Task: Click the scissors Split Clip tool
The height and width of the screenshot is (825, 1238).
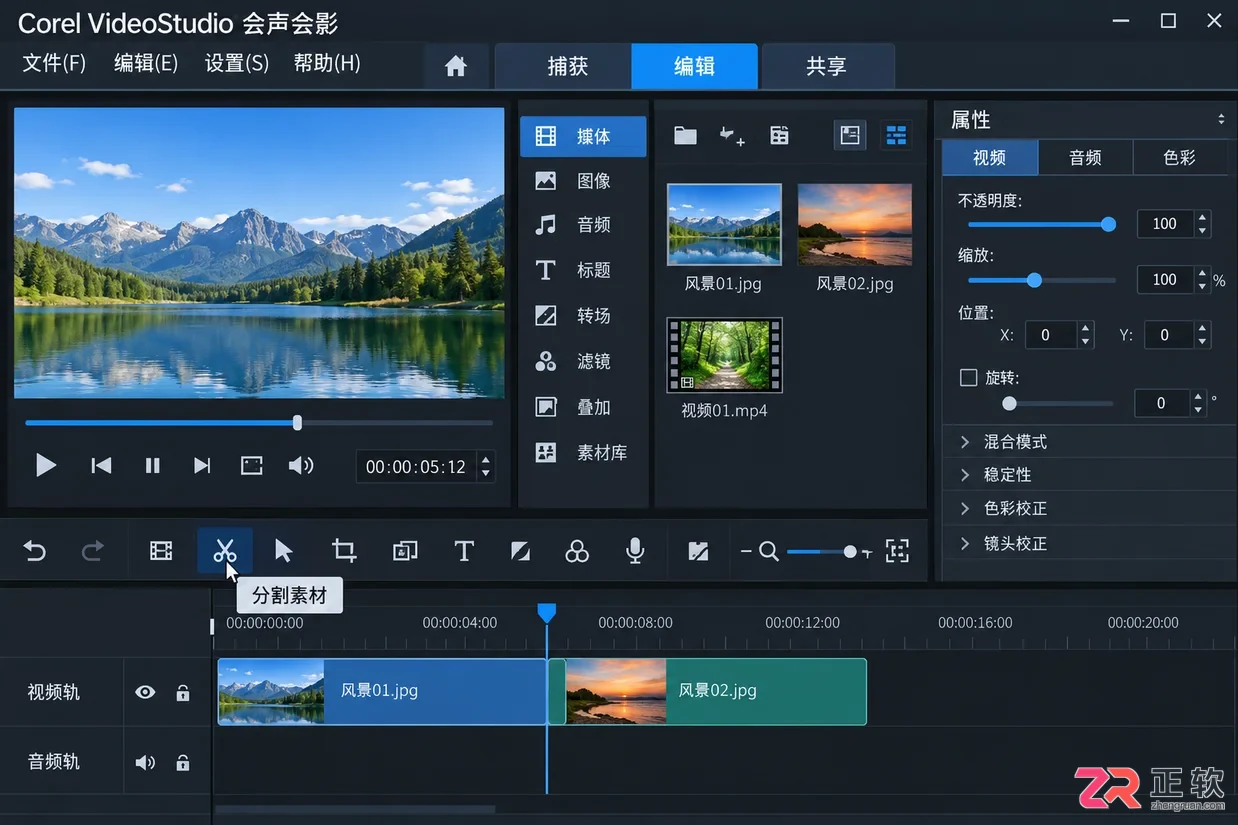Action: point(224,551)
